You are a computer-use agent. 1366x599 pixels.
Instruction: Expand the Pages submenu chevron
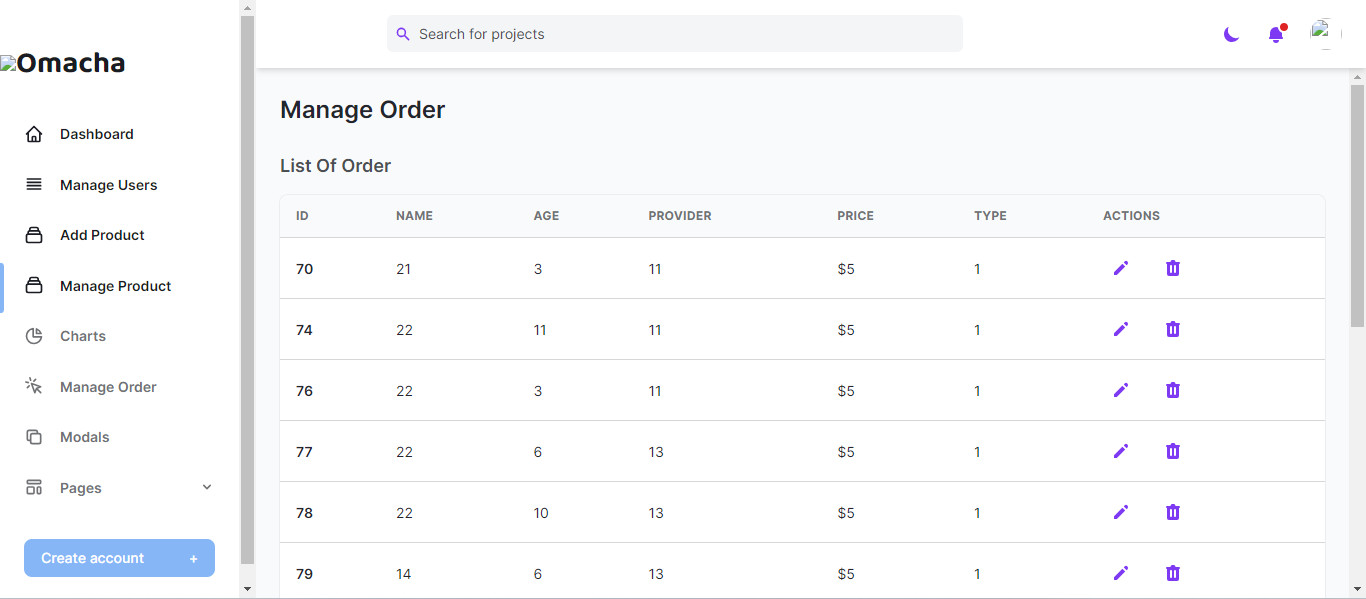click(207, 487)
